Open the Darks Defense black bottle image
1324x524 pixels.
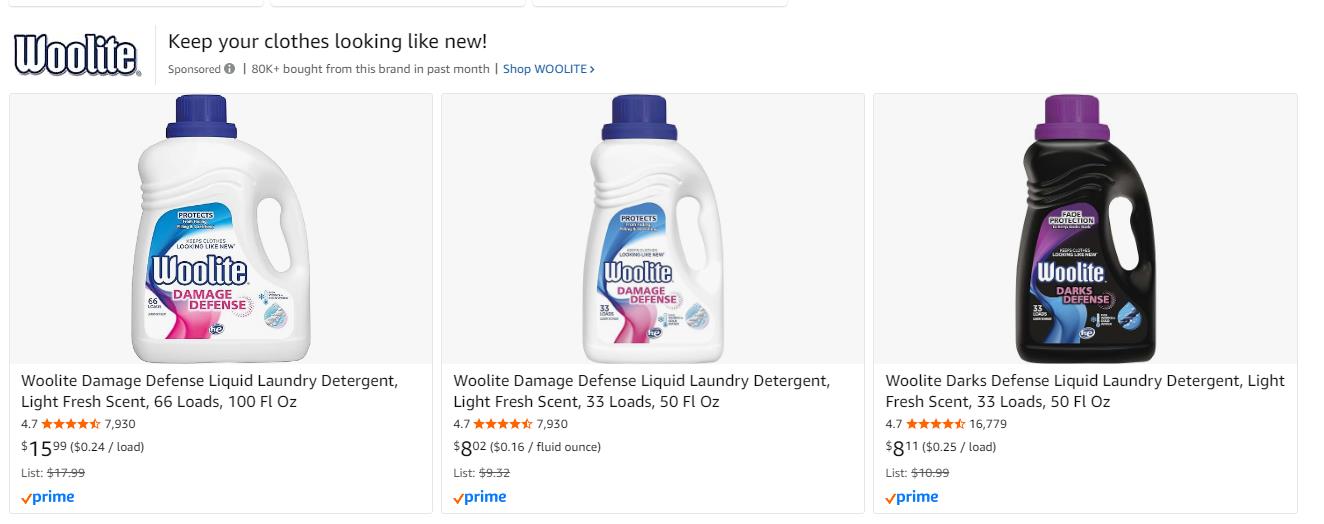(1085, 229)
